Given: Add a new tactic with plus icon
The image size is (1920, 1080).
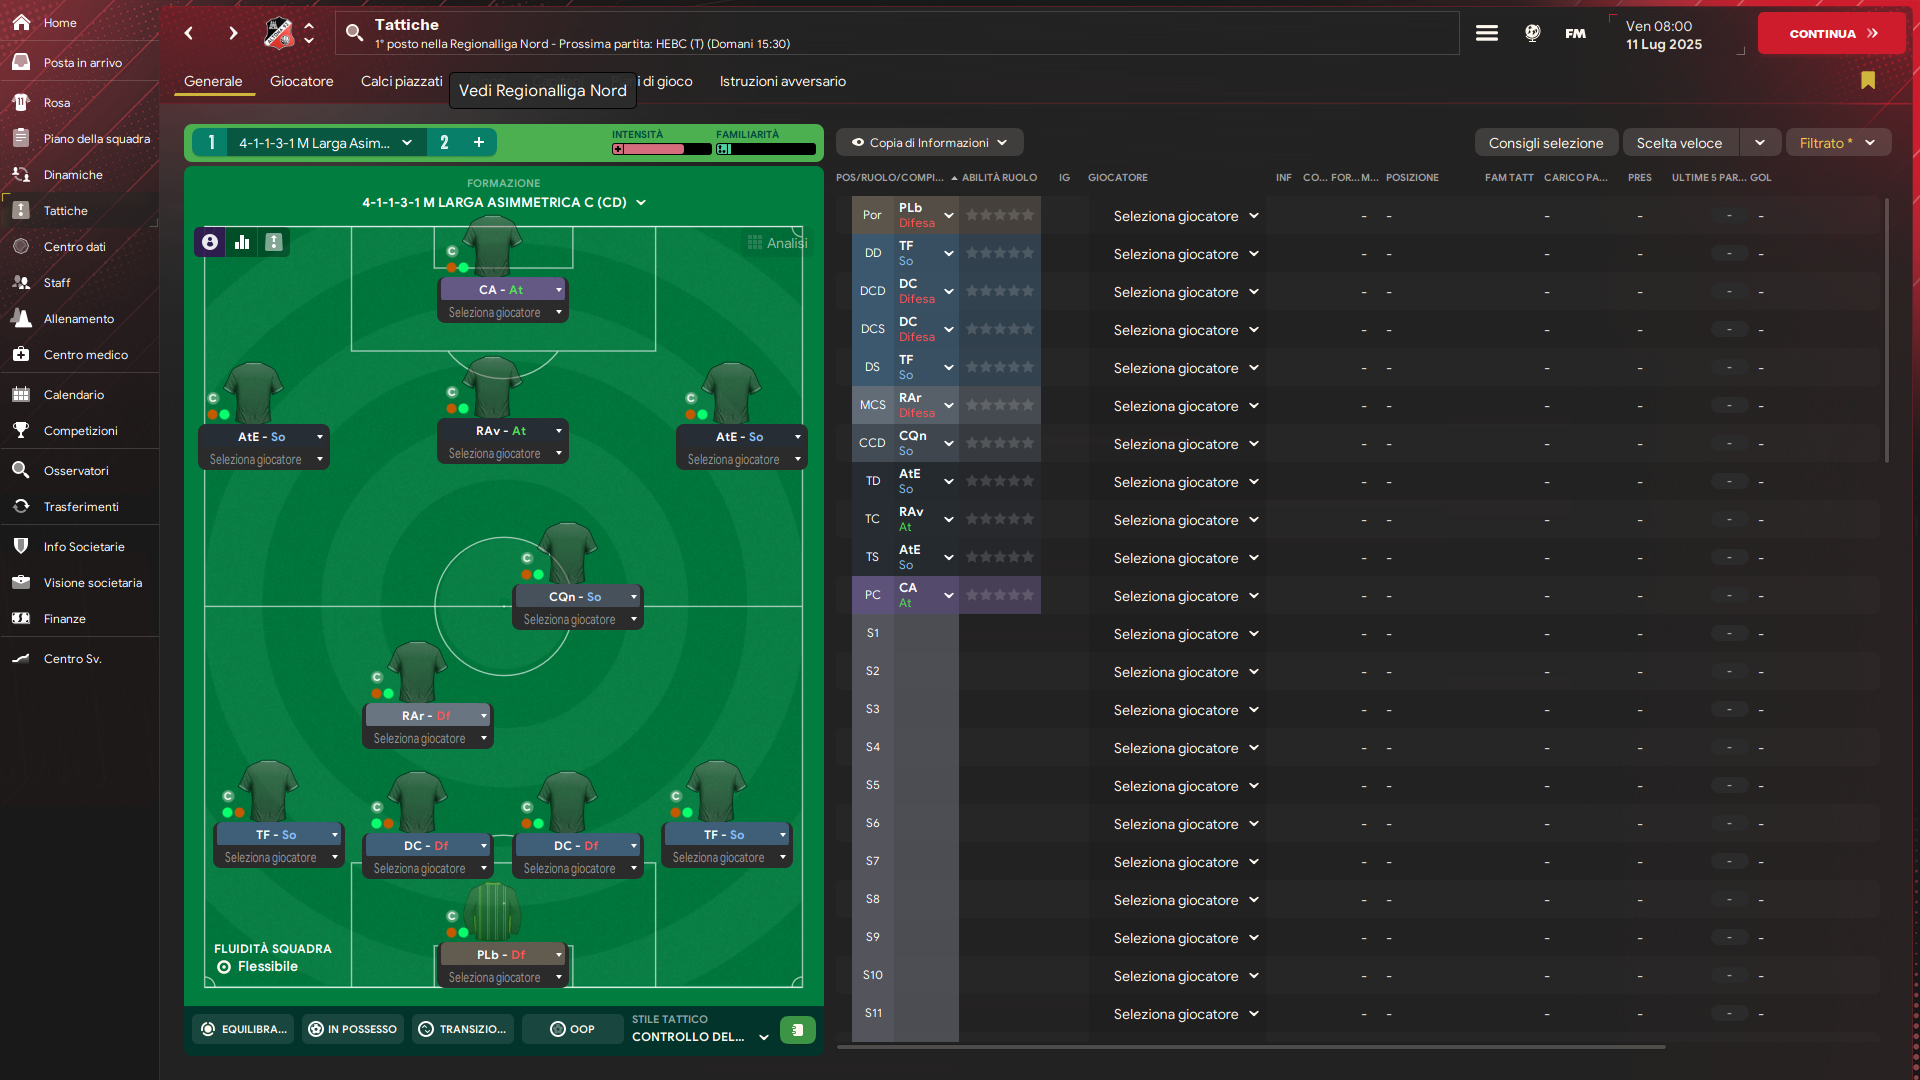Looking at the screenshot, I should [479, 142].
